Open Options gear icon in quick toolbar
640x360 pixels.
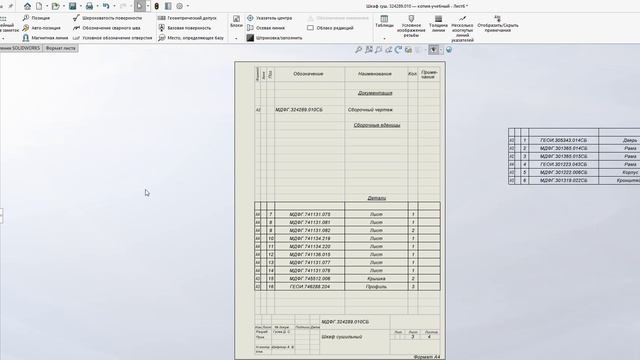point(180,6)
